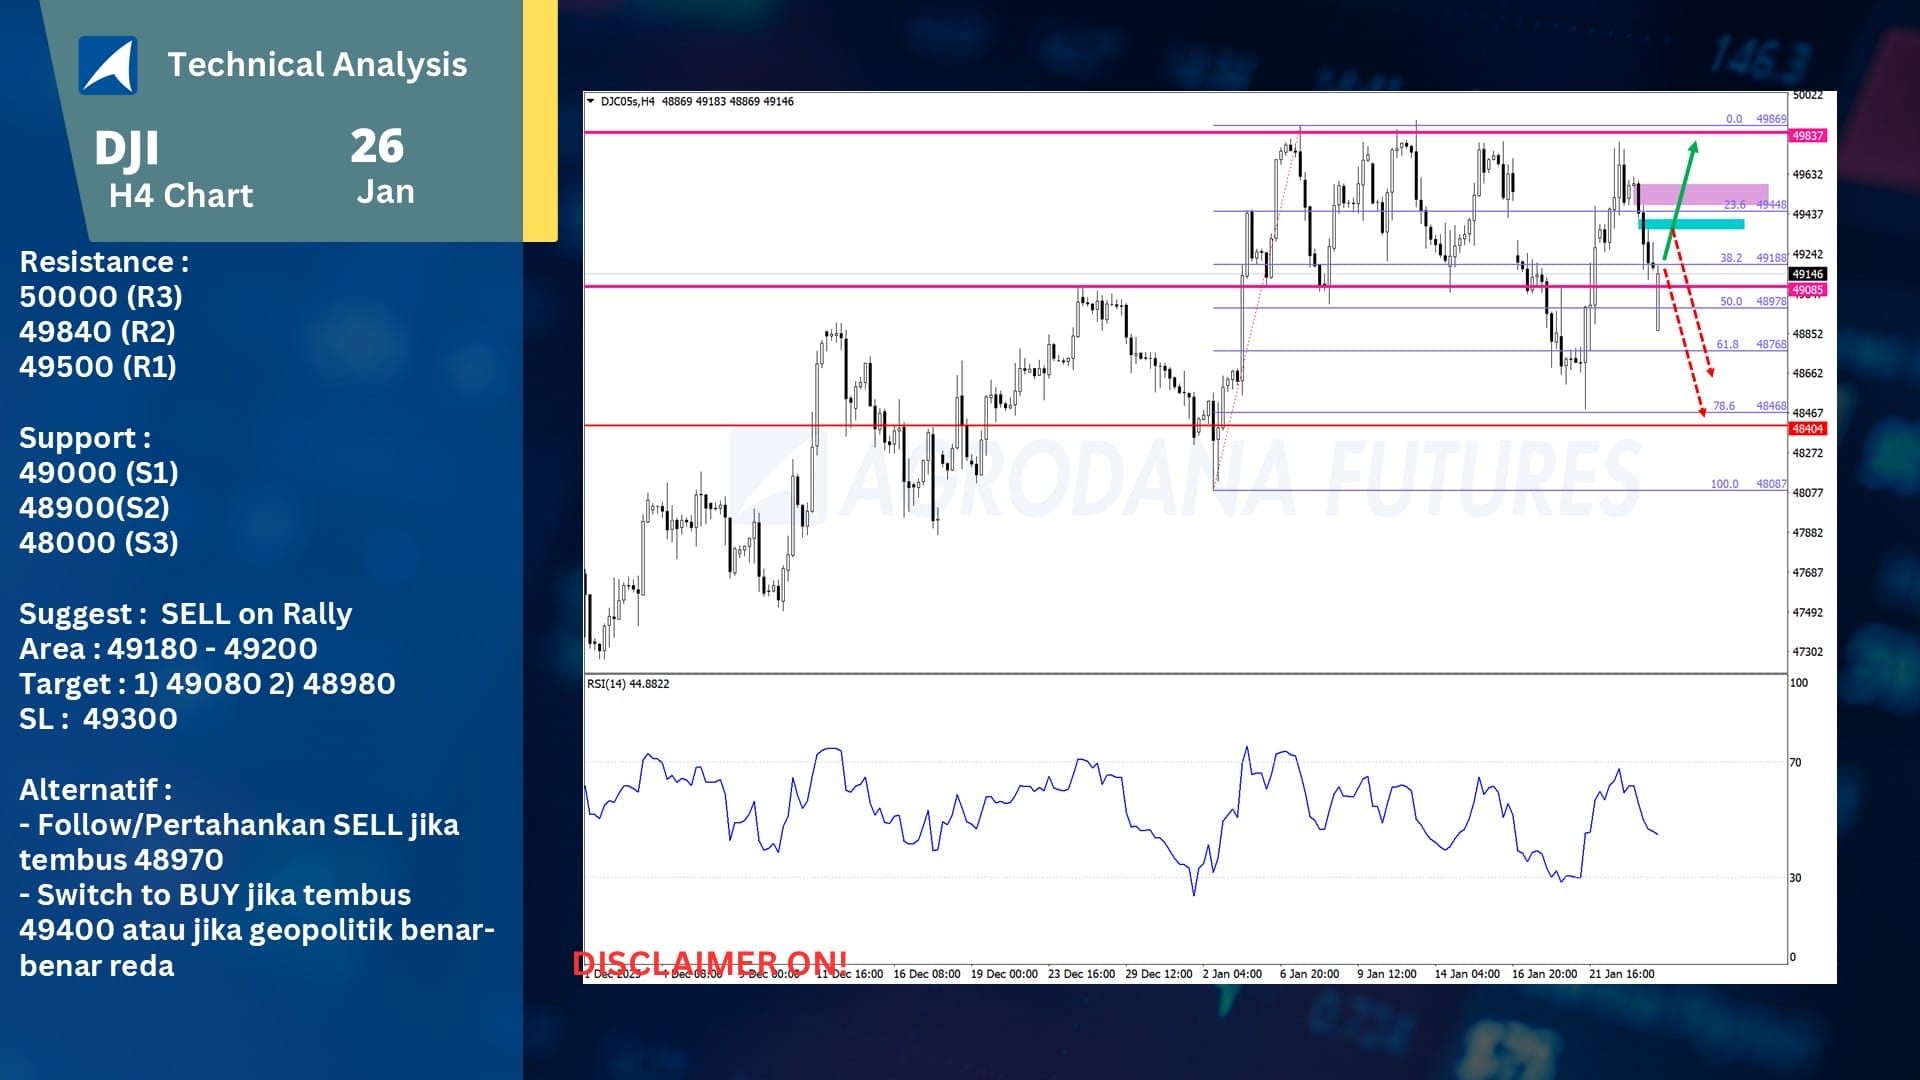This screenshot has height=1080, width=1920.
Task: Click the red DISCLAIMER ON! text
Action: (709, 962)
